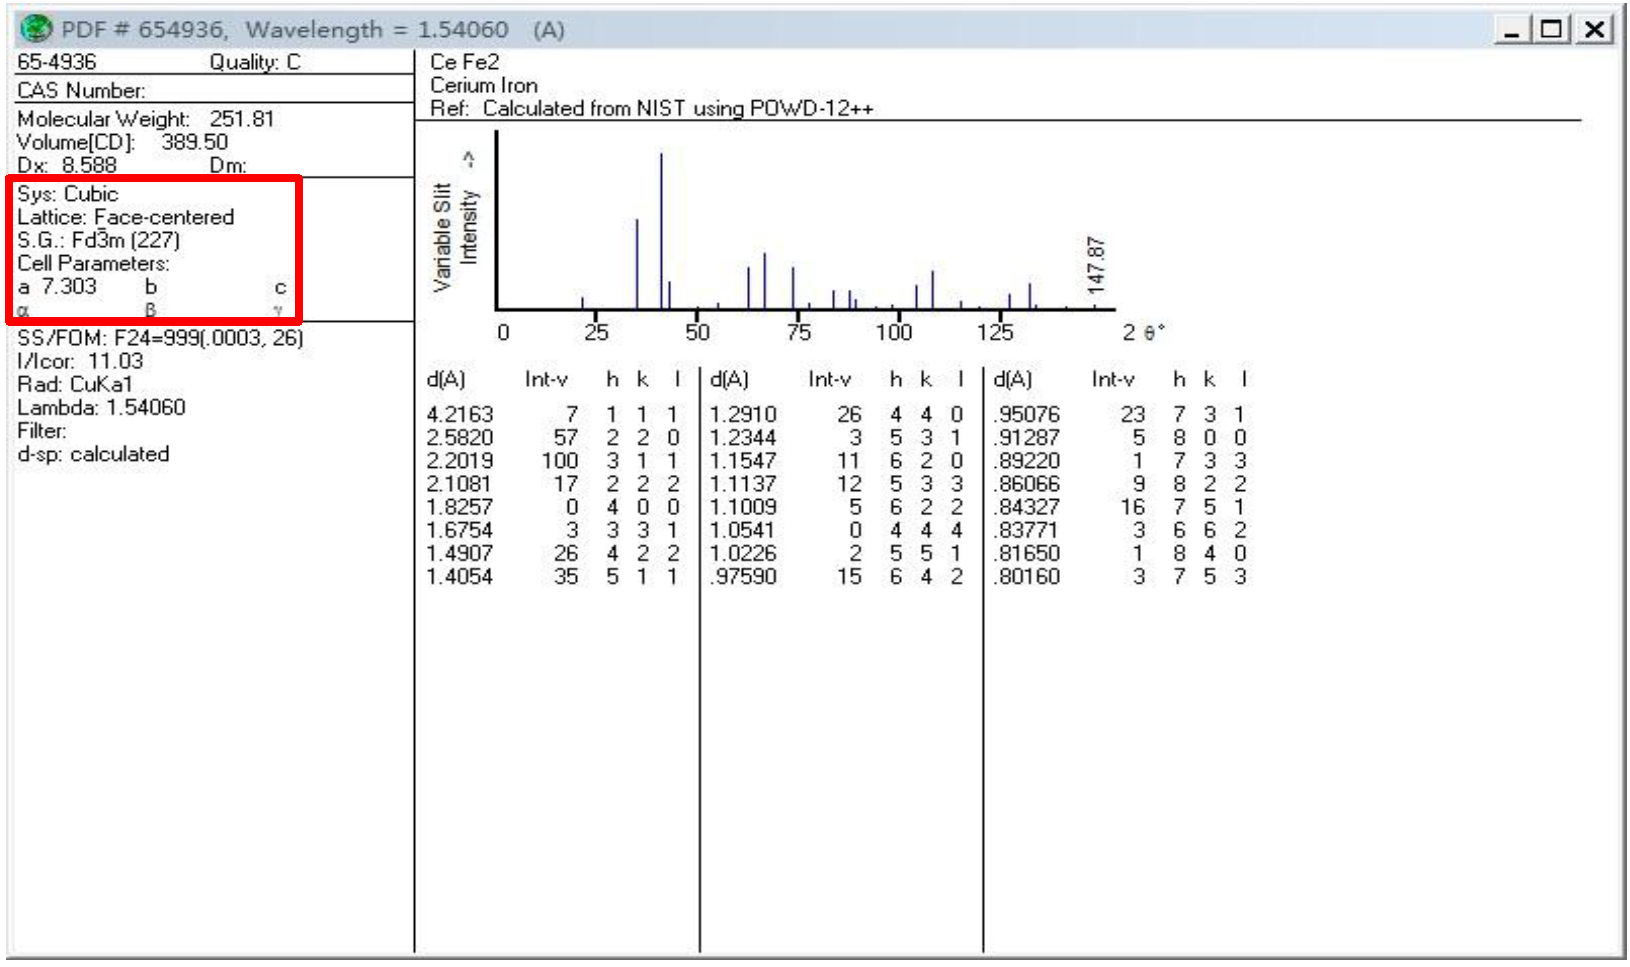Click the 147.87 marker label on chart
The width and height of the screenshot is (1630, 967).
(x=1097, y=265)
